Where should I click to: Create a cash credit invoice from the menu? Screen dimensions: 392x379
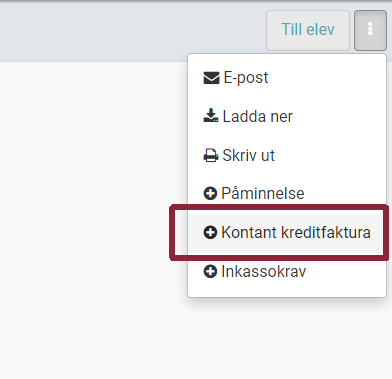pyautogui.click(x=287, y=232)
